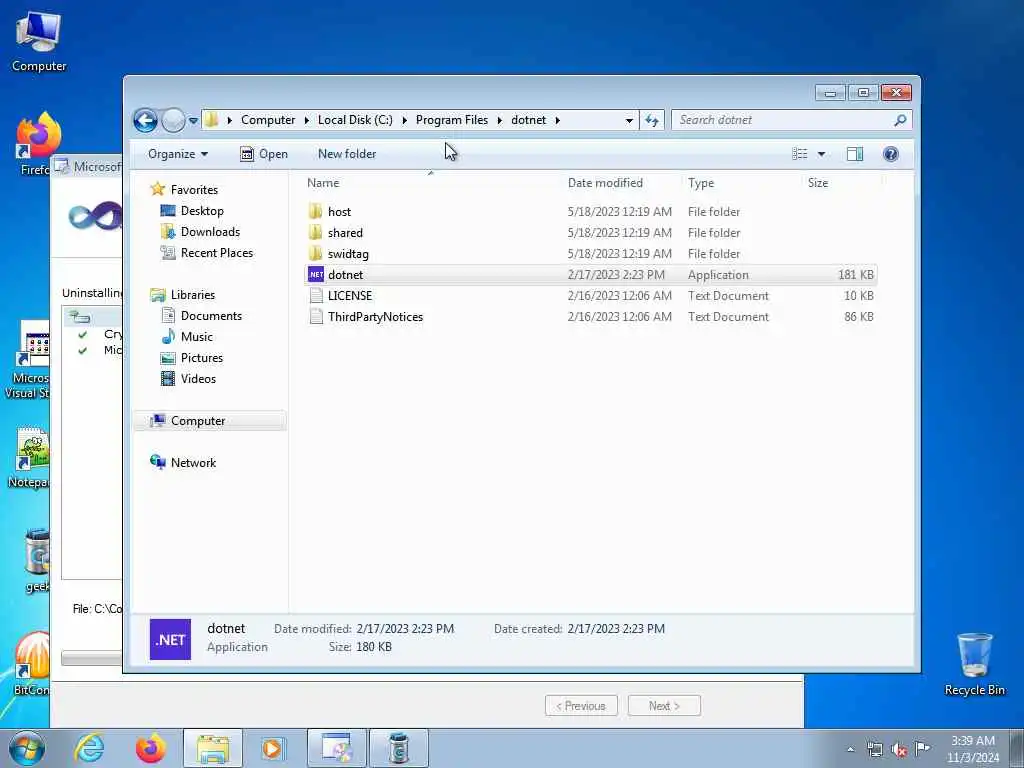
Task: Select the dotnet application file
Action: coord(590,274)
